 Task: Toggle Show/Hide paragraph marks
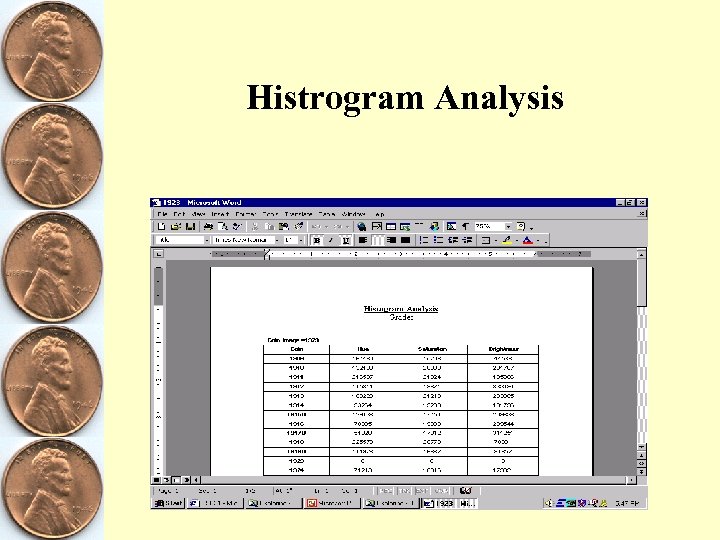(x=465, y=226)
